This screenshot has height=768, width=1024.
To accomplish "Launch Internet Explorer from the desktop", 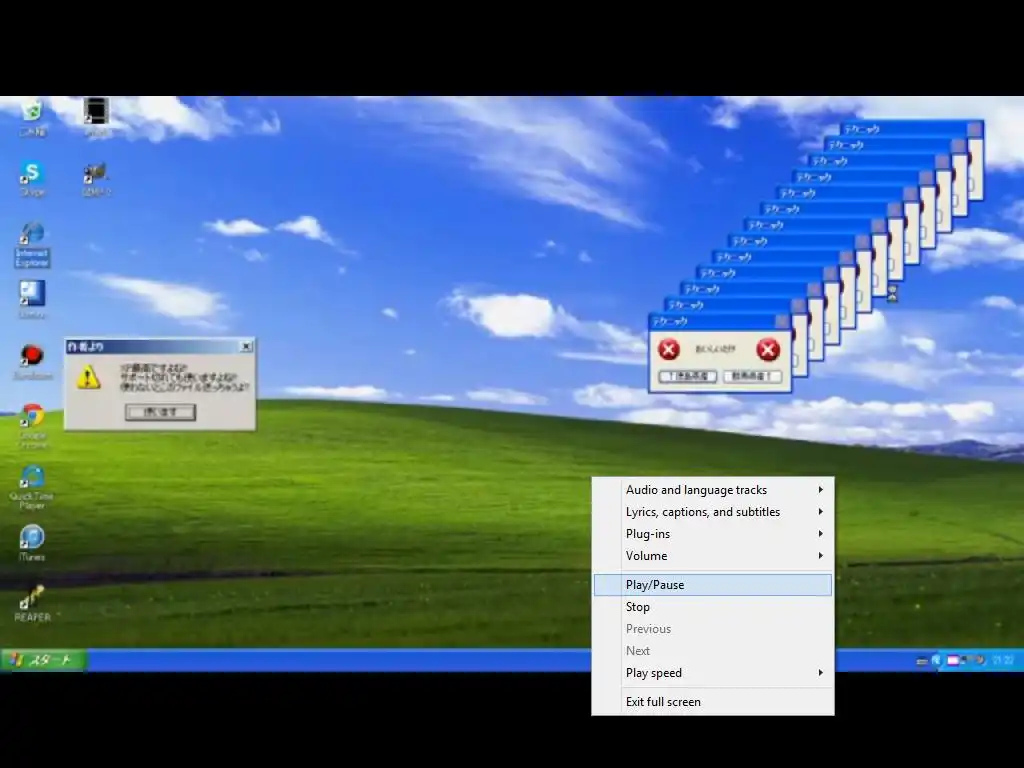I will (x=32, y=244).
